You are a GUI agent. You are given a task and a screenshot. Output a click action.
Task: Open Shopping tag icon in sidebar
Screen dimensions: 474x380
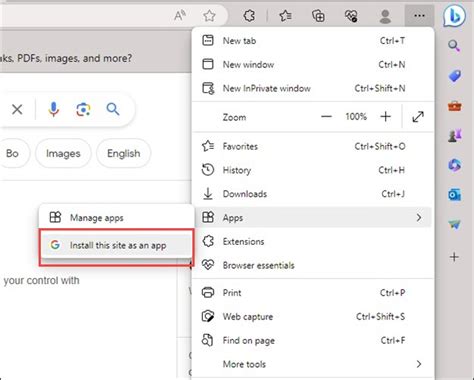[x=455, y=76]
